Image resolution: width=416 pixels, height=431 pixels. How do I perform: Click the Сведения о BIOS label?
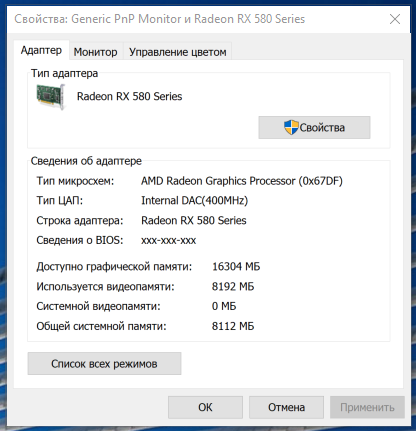[80, 240]
